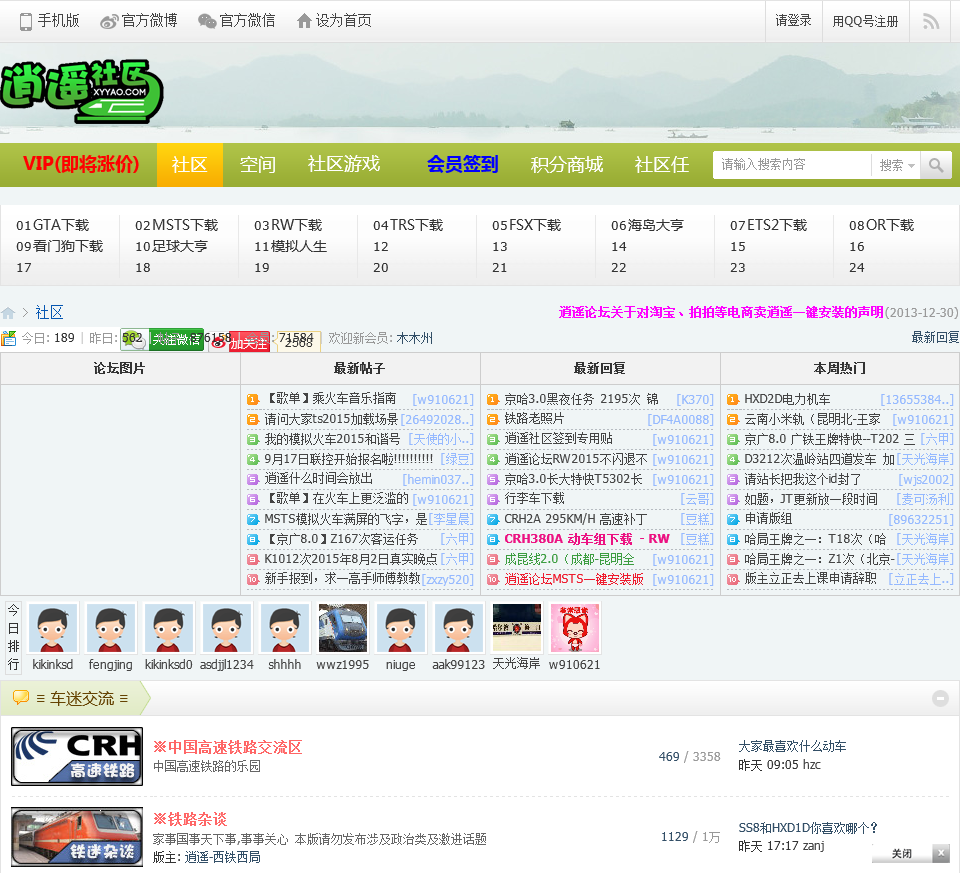Collapse the 车迷交流 section

tap(940, 698)
